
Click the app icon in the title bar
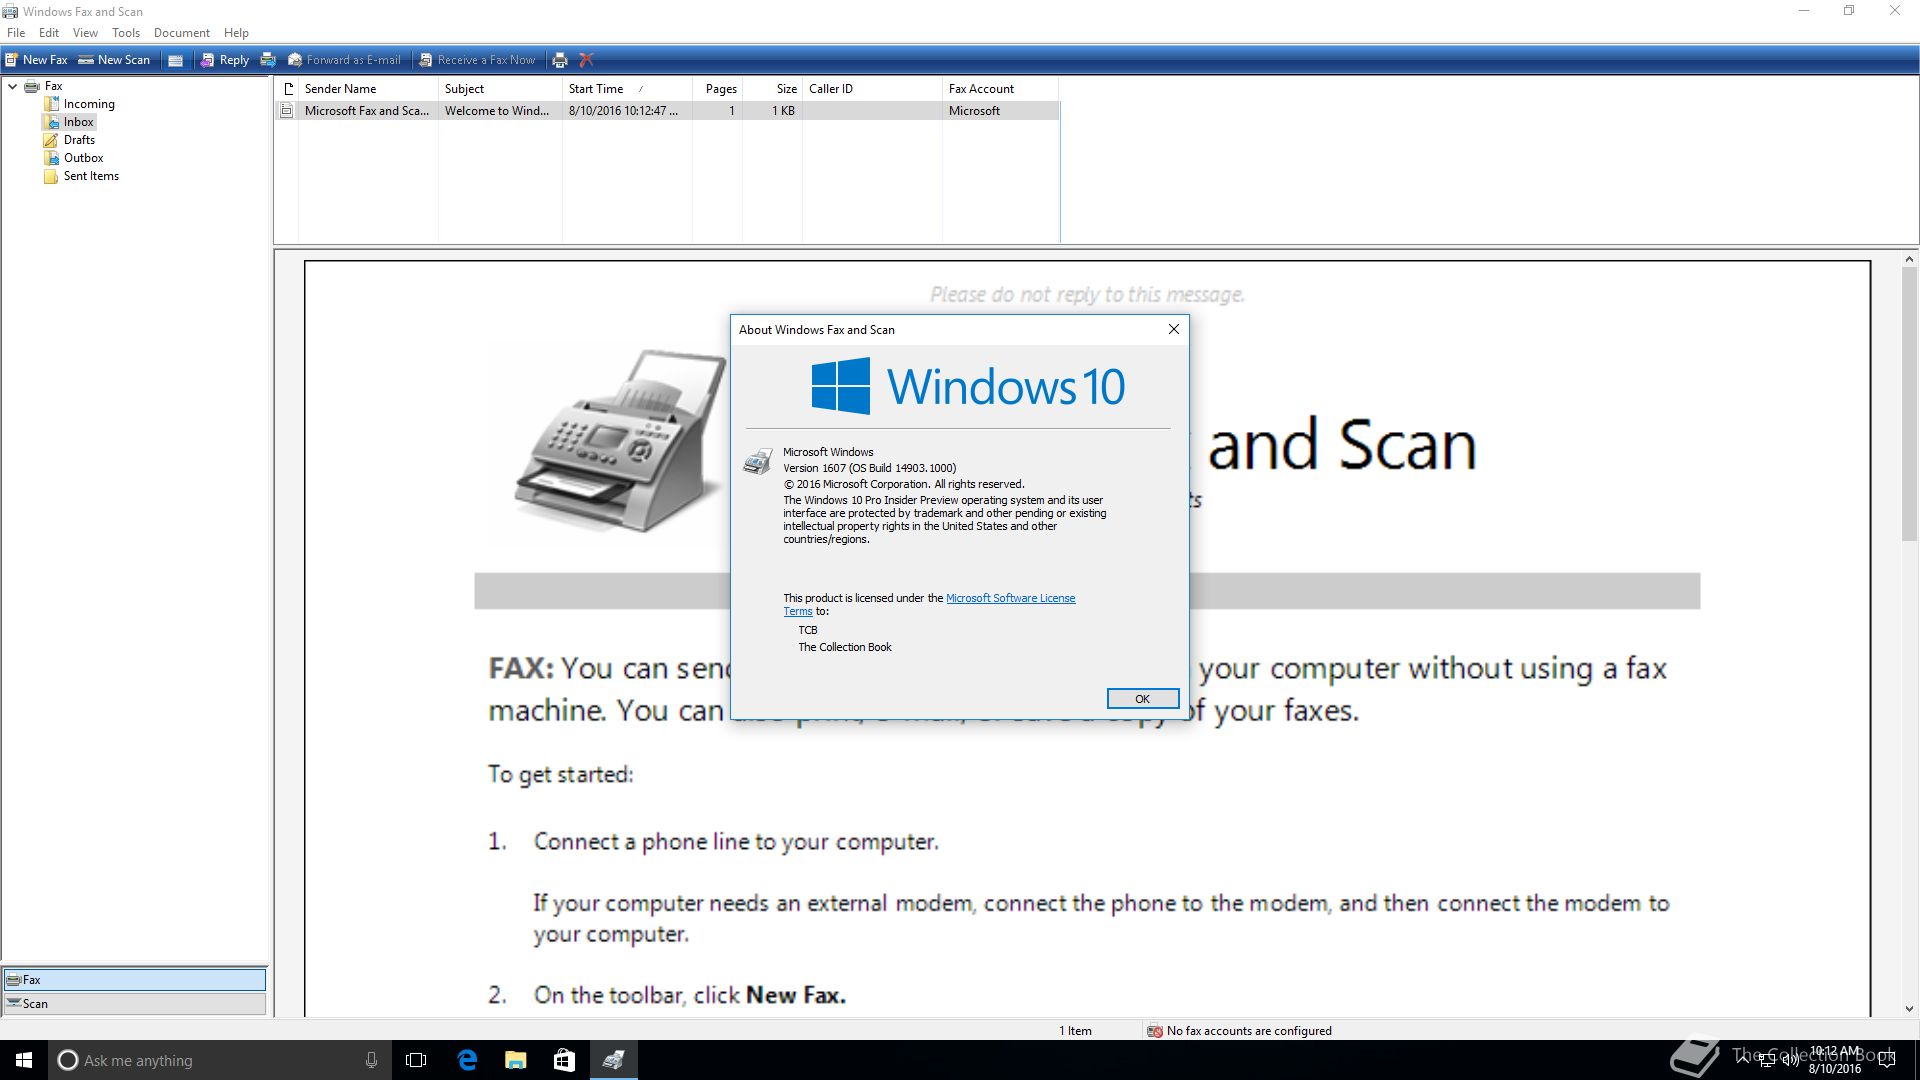coord(10,11)
